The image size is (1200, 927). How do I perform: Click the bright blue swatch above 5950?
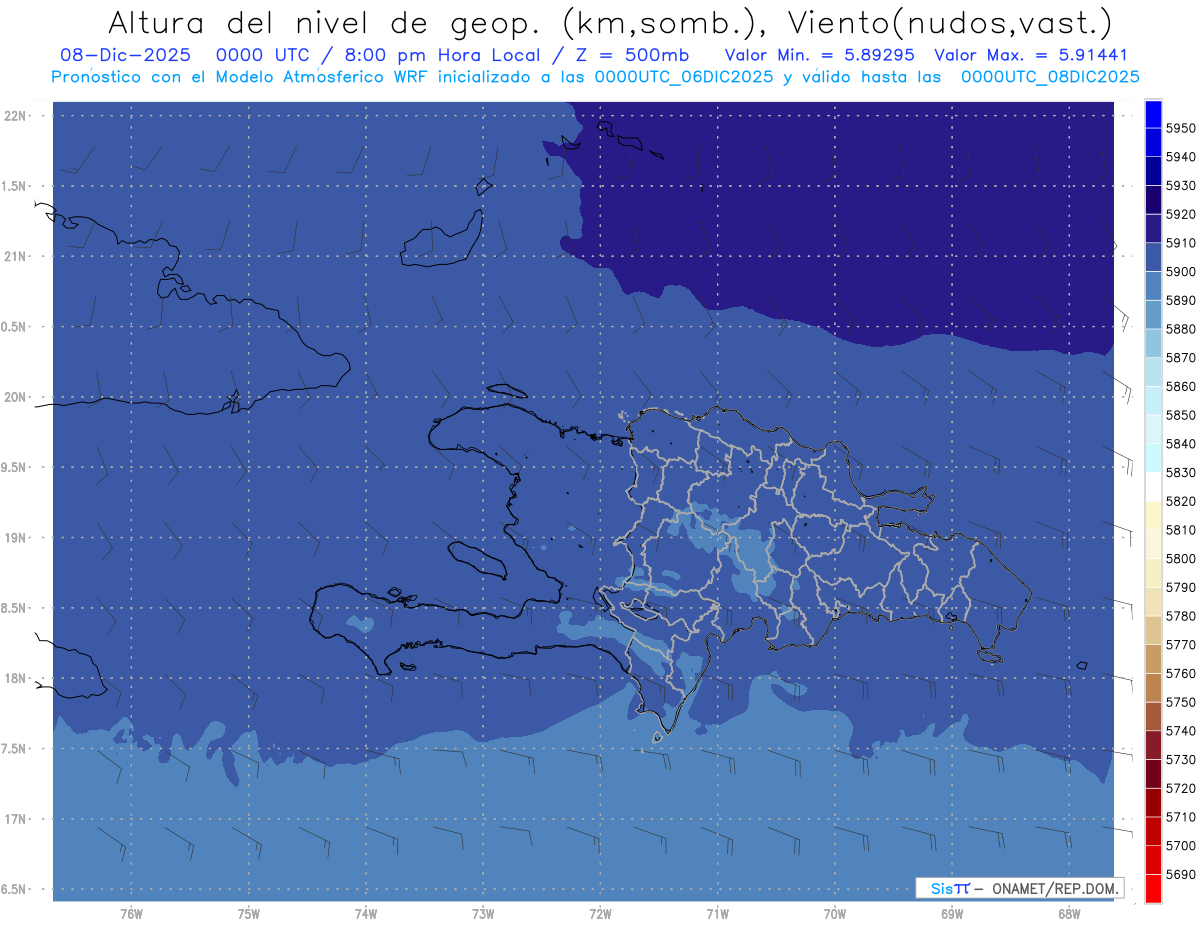(x=1153, y=114)
